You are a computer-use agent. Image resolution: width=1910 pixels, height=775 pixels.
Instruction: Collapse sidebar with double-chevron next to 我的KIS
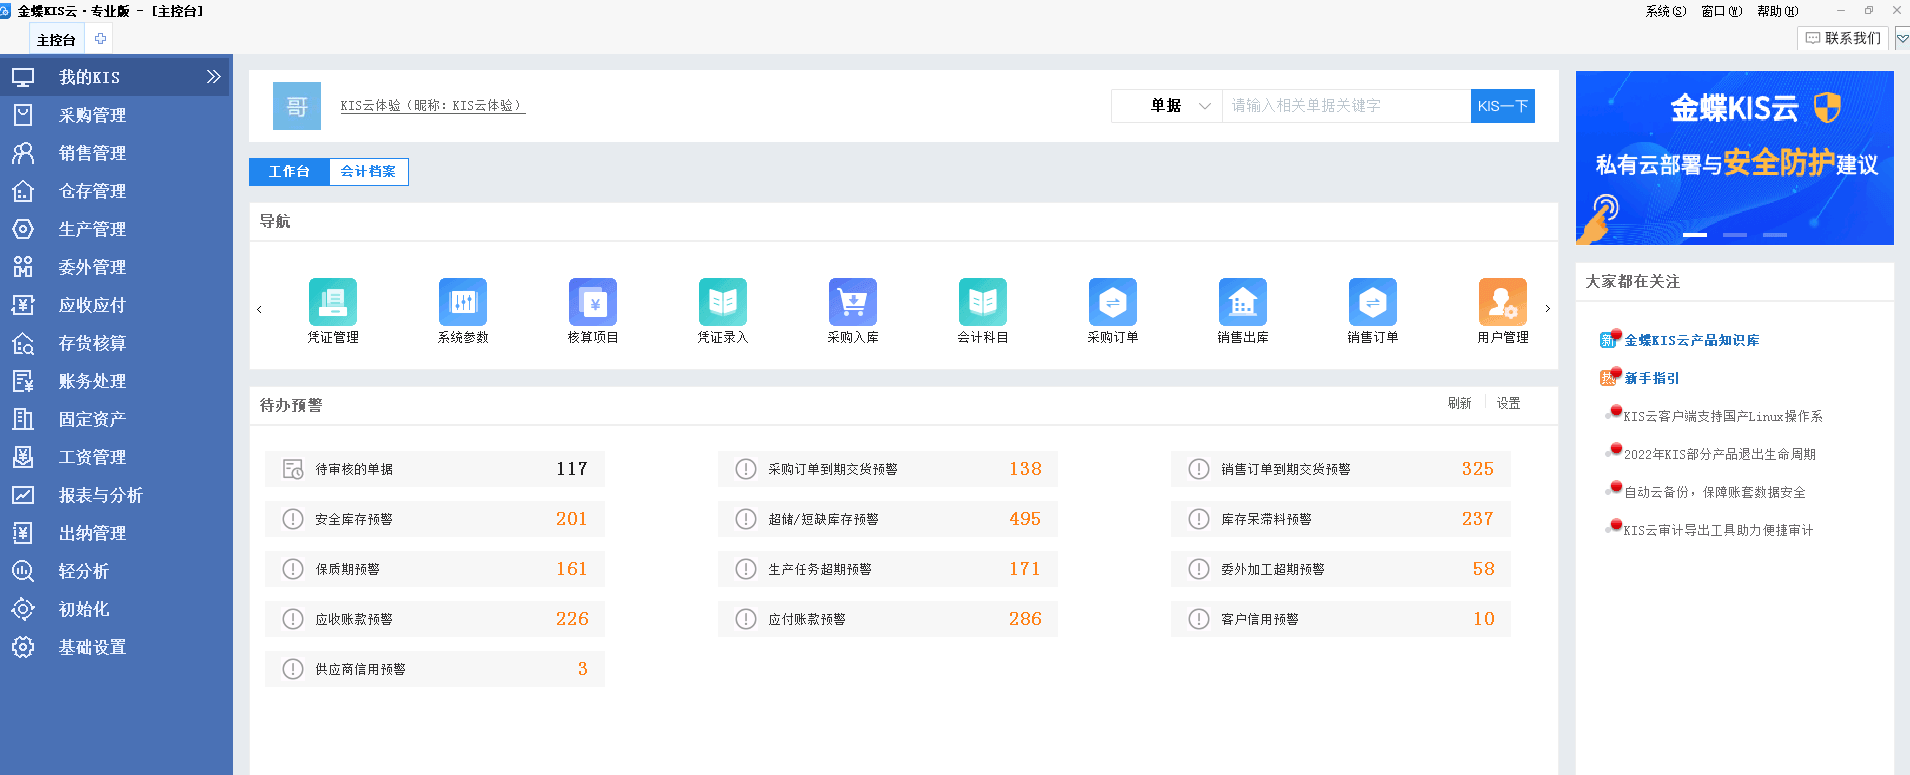[x=213, y=77]
